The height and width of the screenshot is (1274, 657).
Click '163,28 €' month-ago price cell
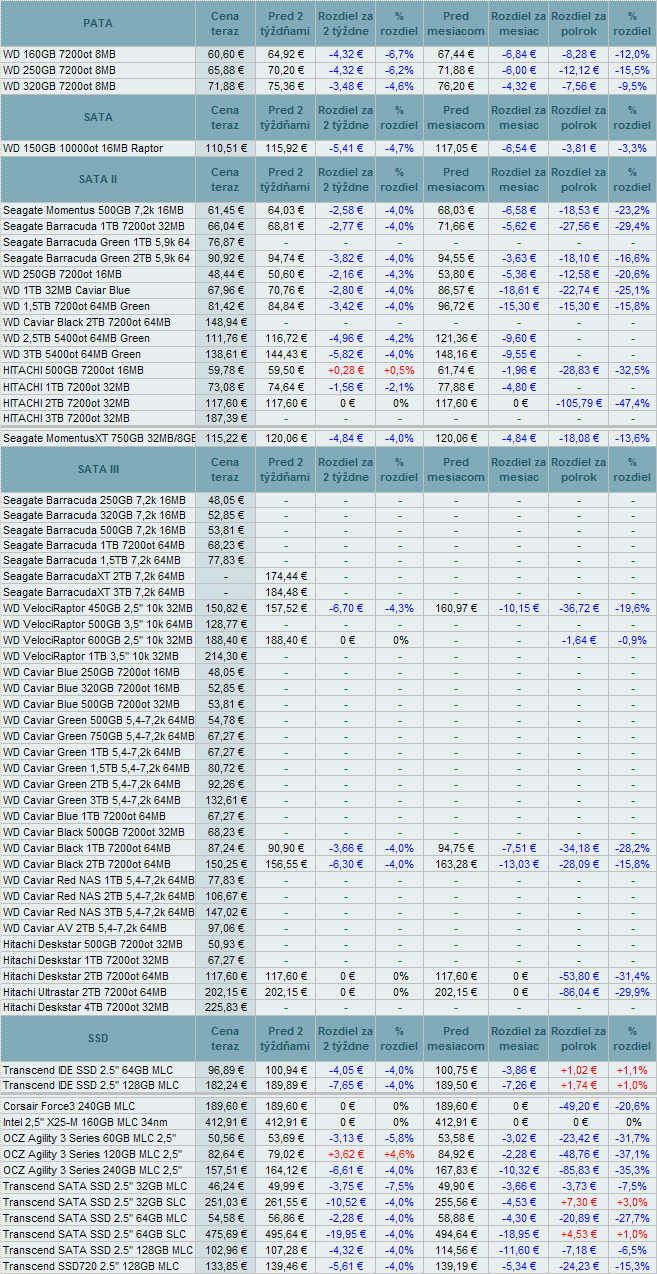pos(455,864)
